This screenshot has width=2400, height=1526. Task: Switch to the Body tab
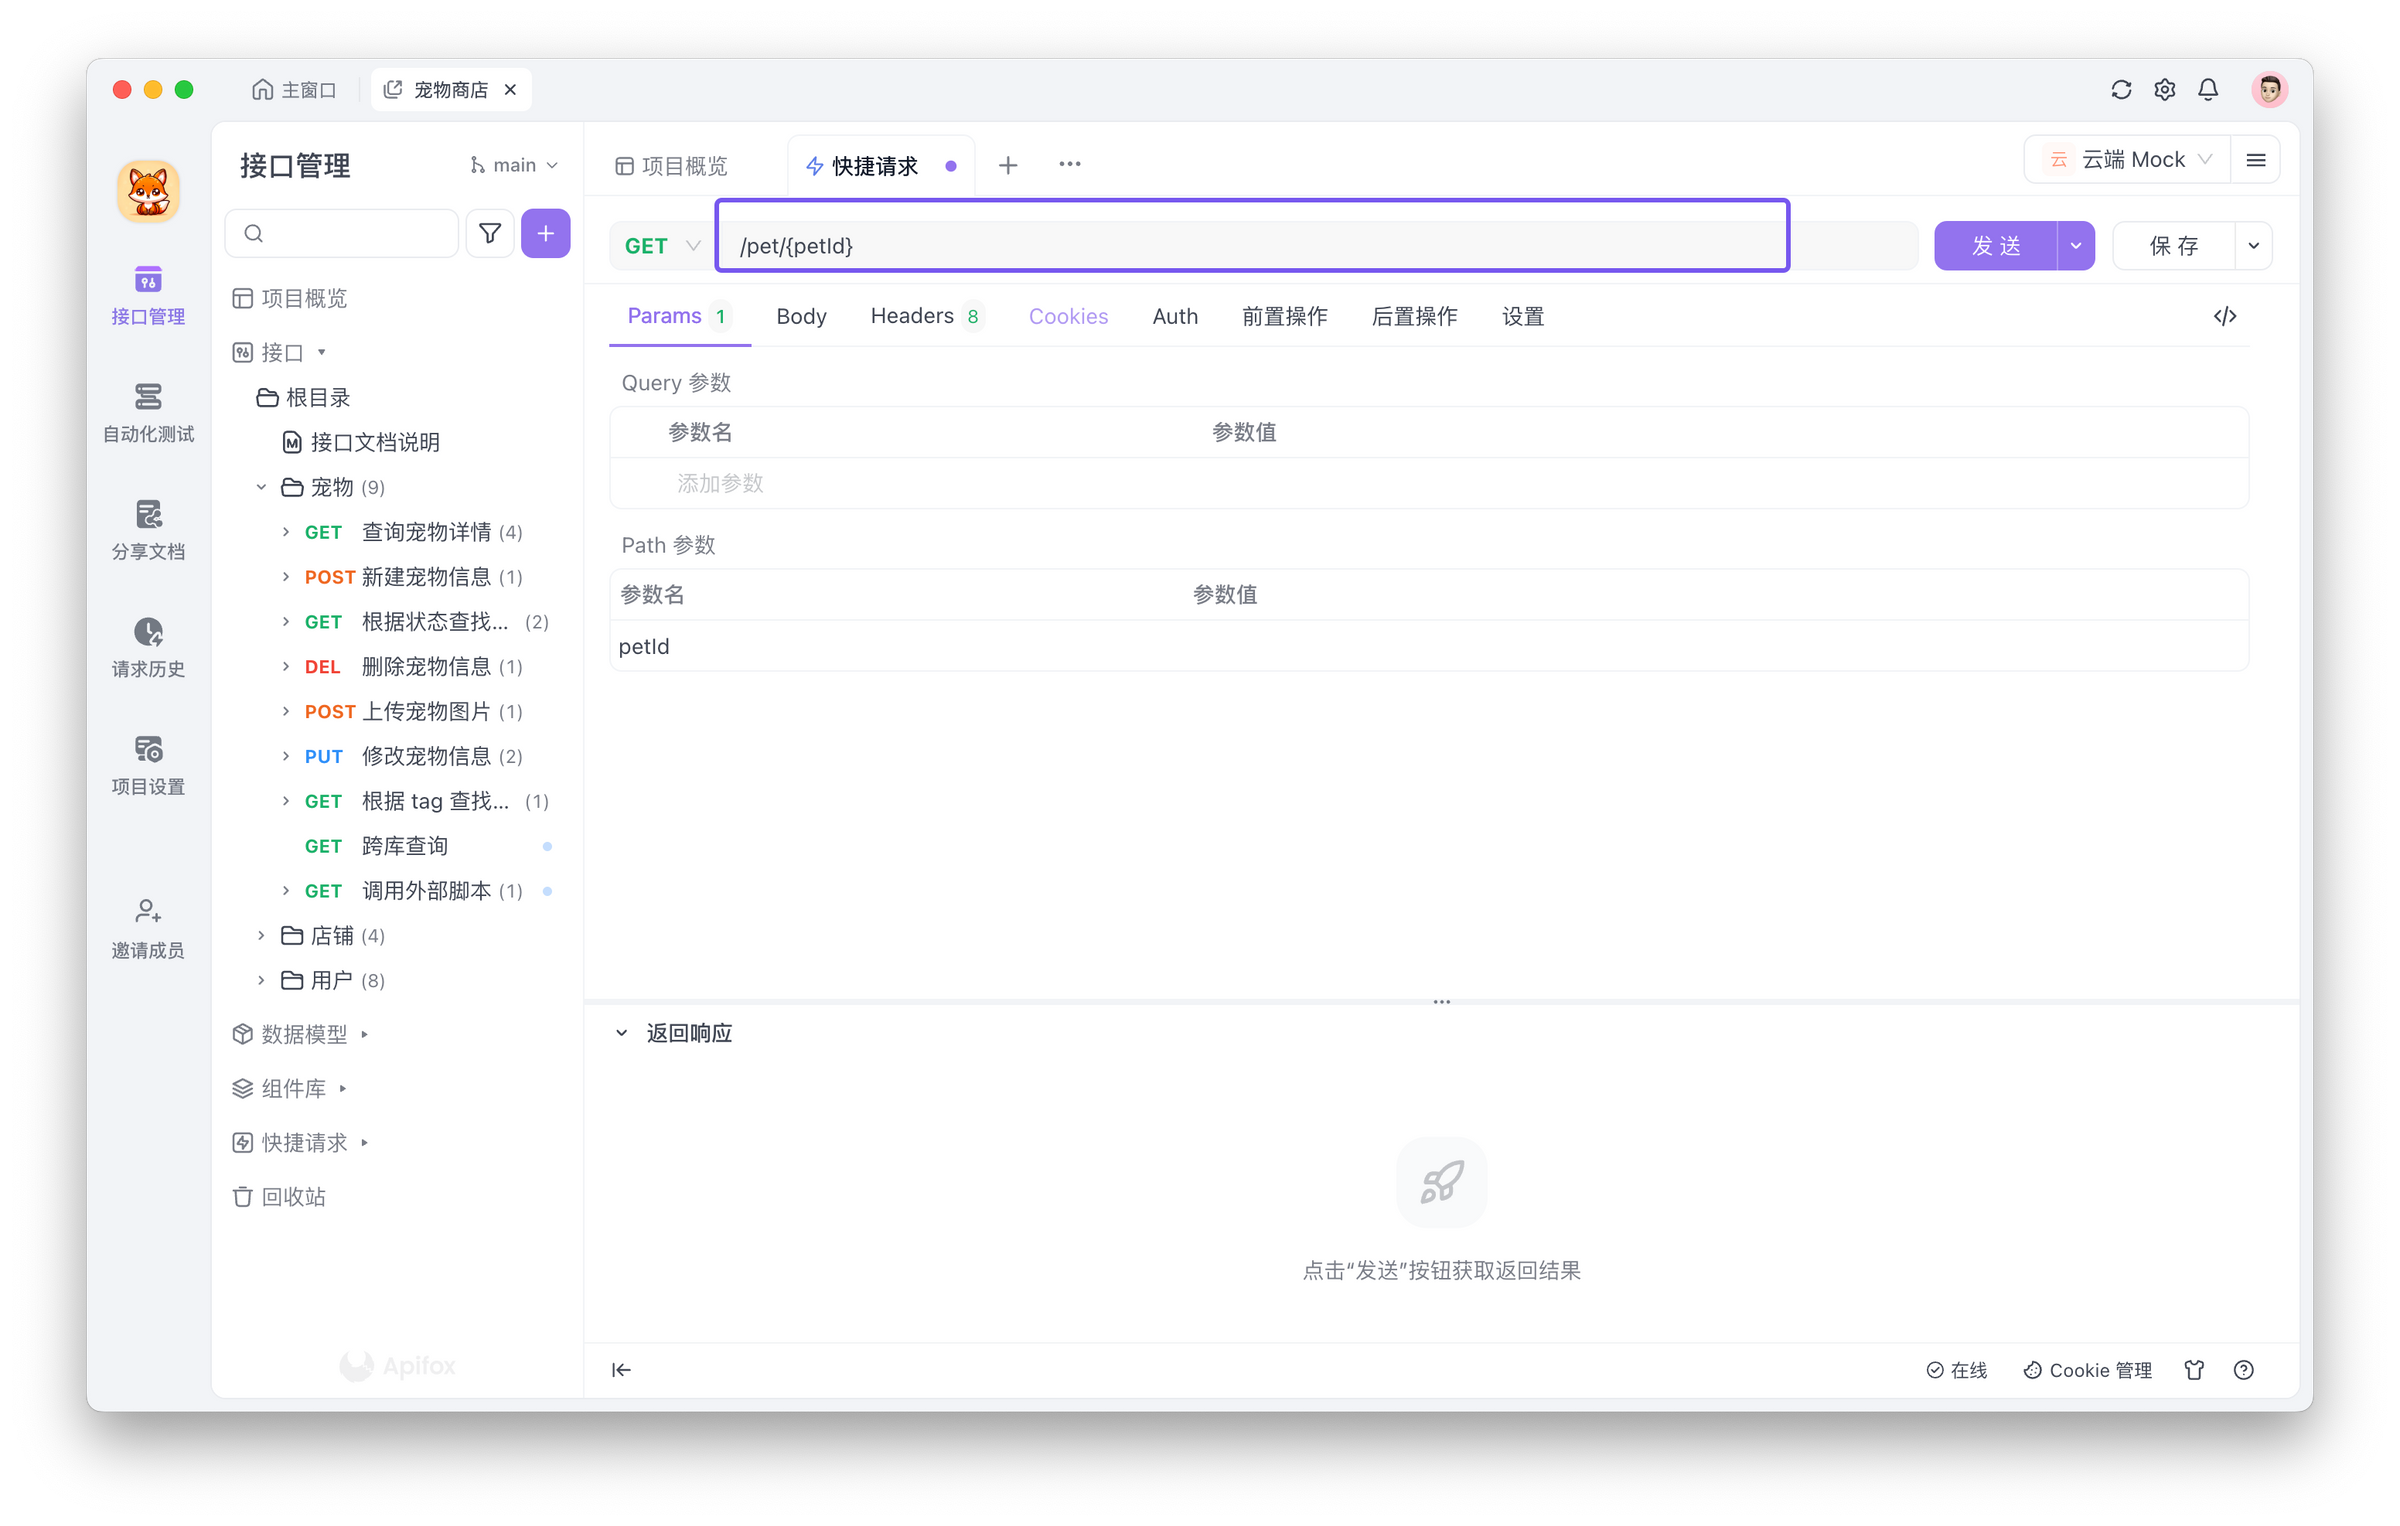pyautogui.click(x=801, y=316)
